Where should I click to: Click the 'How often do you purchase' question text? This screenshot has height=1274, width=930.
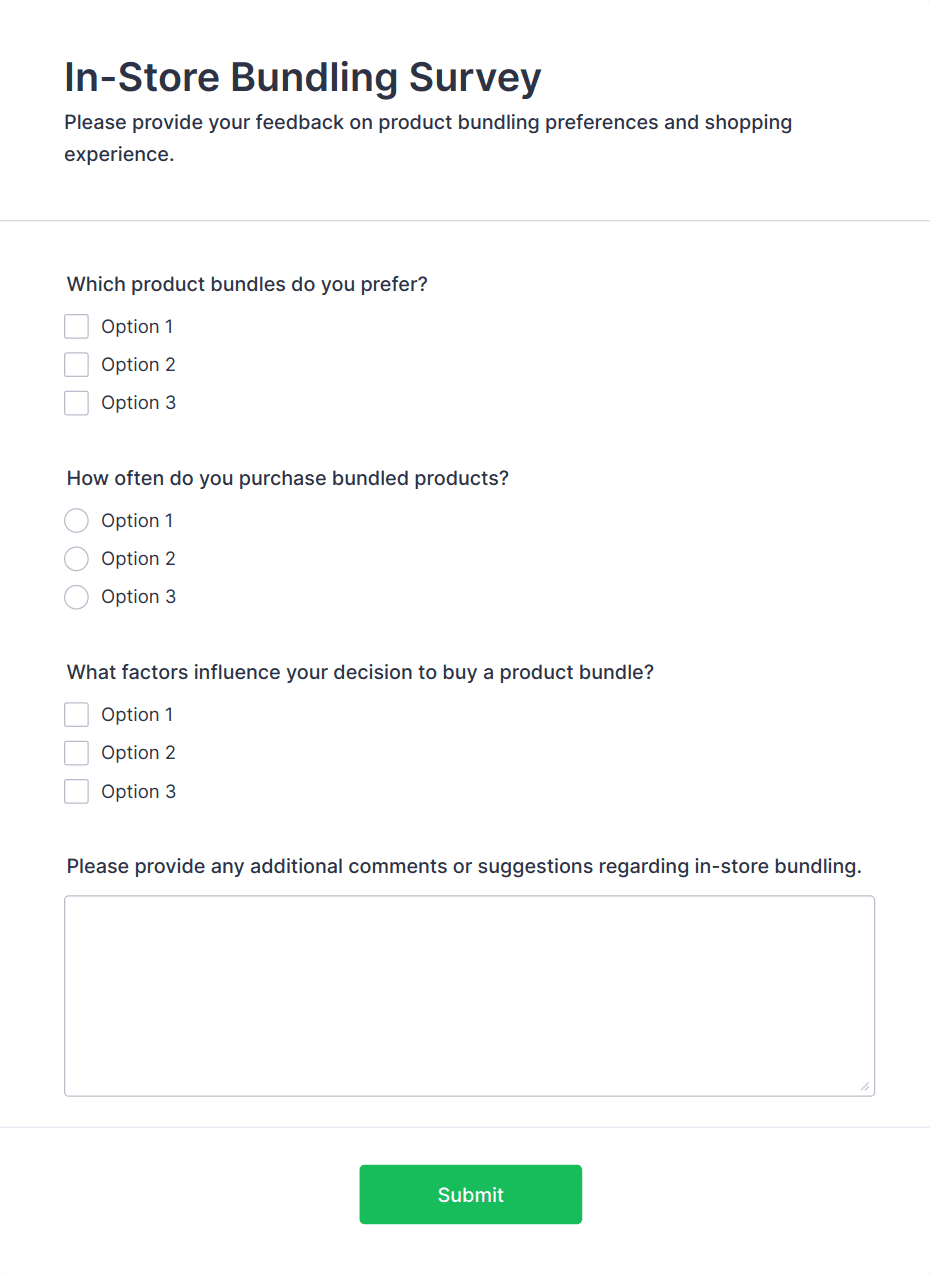click(288, 478)
